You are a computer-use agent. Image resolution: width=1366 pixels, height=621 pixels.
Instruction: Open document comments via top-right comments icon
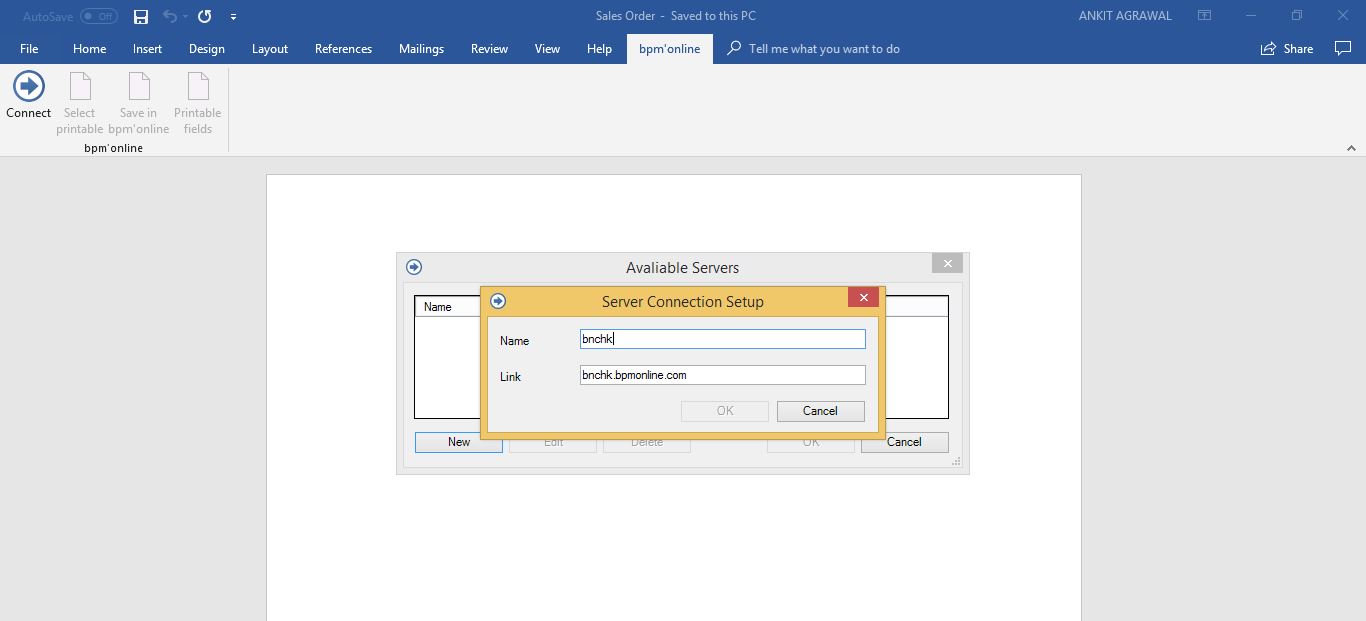1343,48
